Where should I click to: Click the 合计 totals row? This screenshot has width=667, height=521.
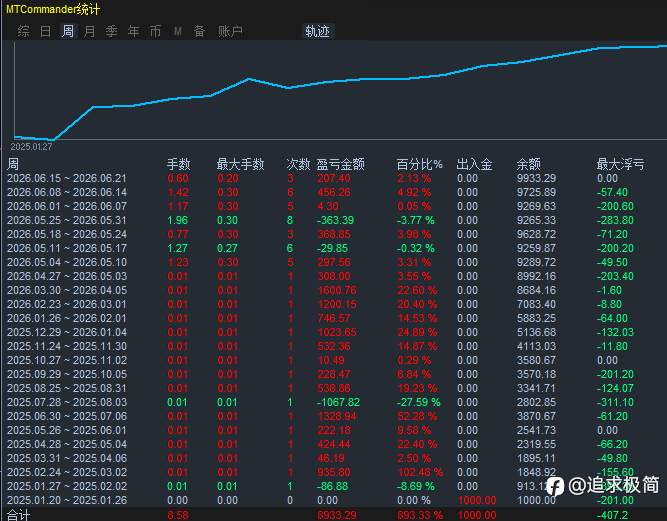pos(334,515)
